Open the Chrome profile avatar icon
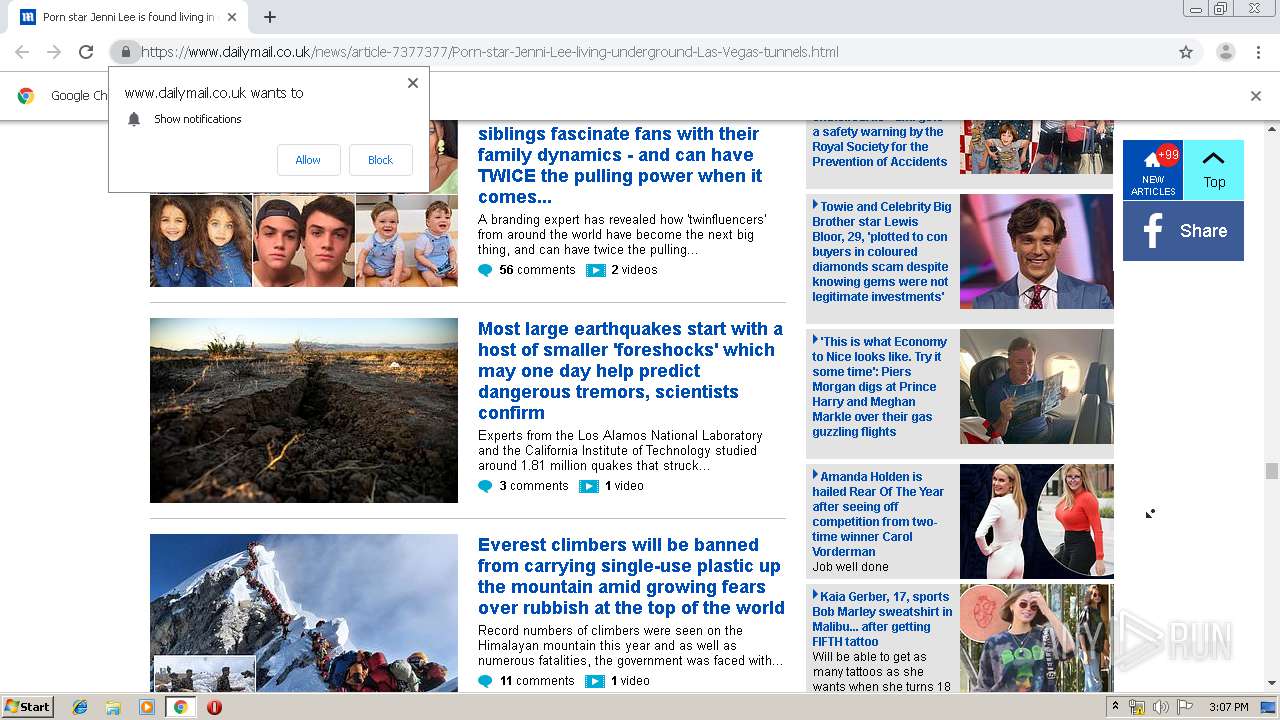The width and height of the screenshot is (1280, 720). point(1225,52)
